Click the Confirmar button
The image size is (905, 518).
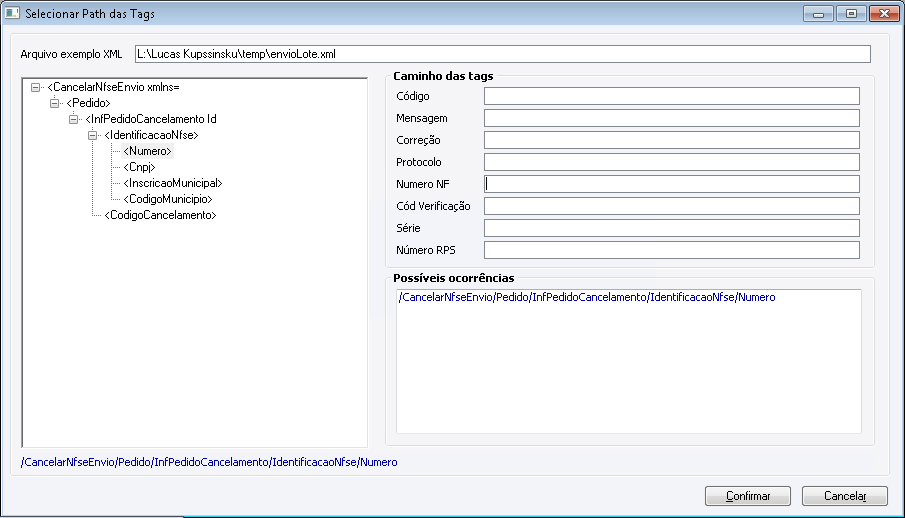(x=748, y=496)
